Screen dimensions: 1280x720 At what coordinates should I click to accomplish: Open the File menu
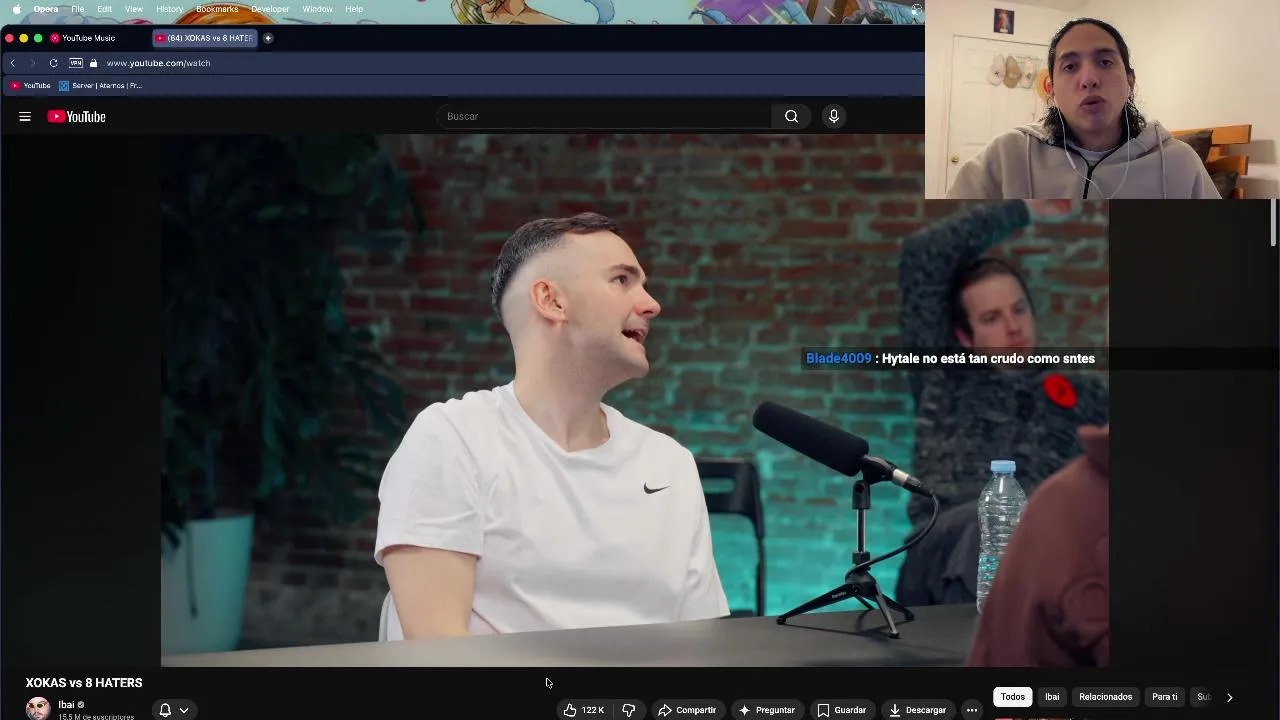(x=77, y=9)
